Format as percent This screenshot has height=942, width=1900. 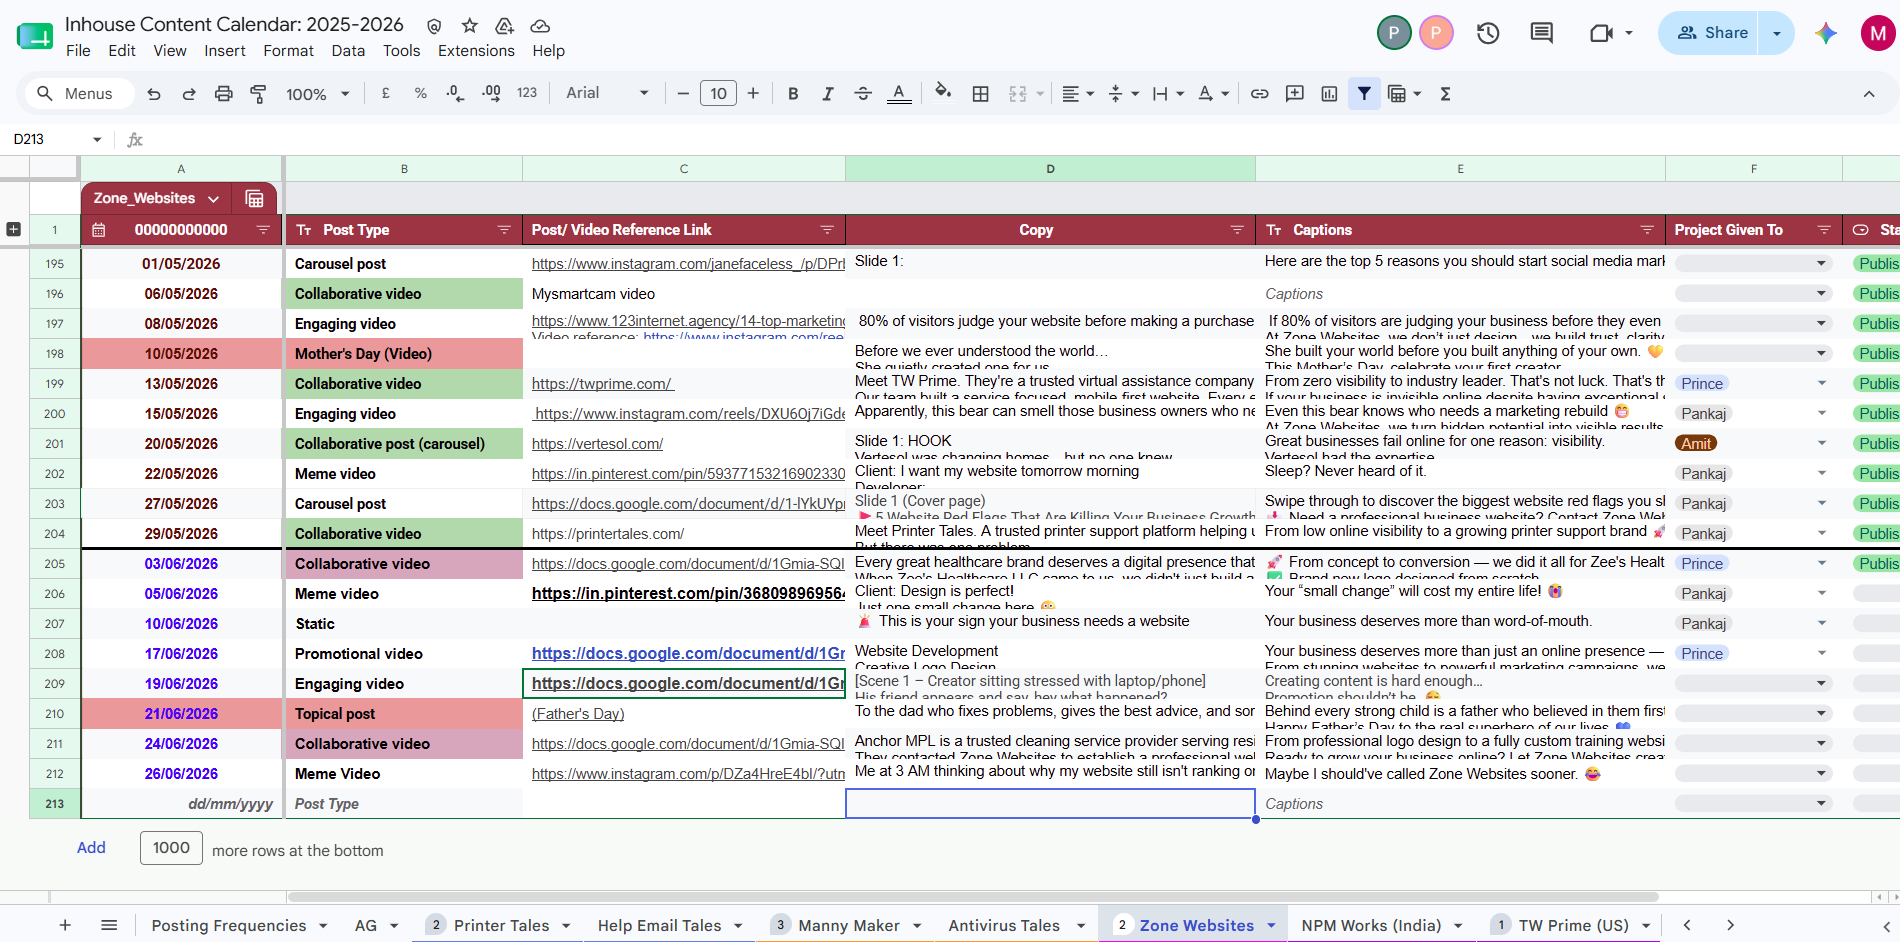(421, 93)
